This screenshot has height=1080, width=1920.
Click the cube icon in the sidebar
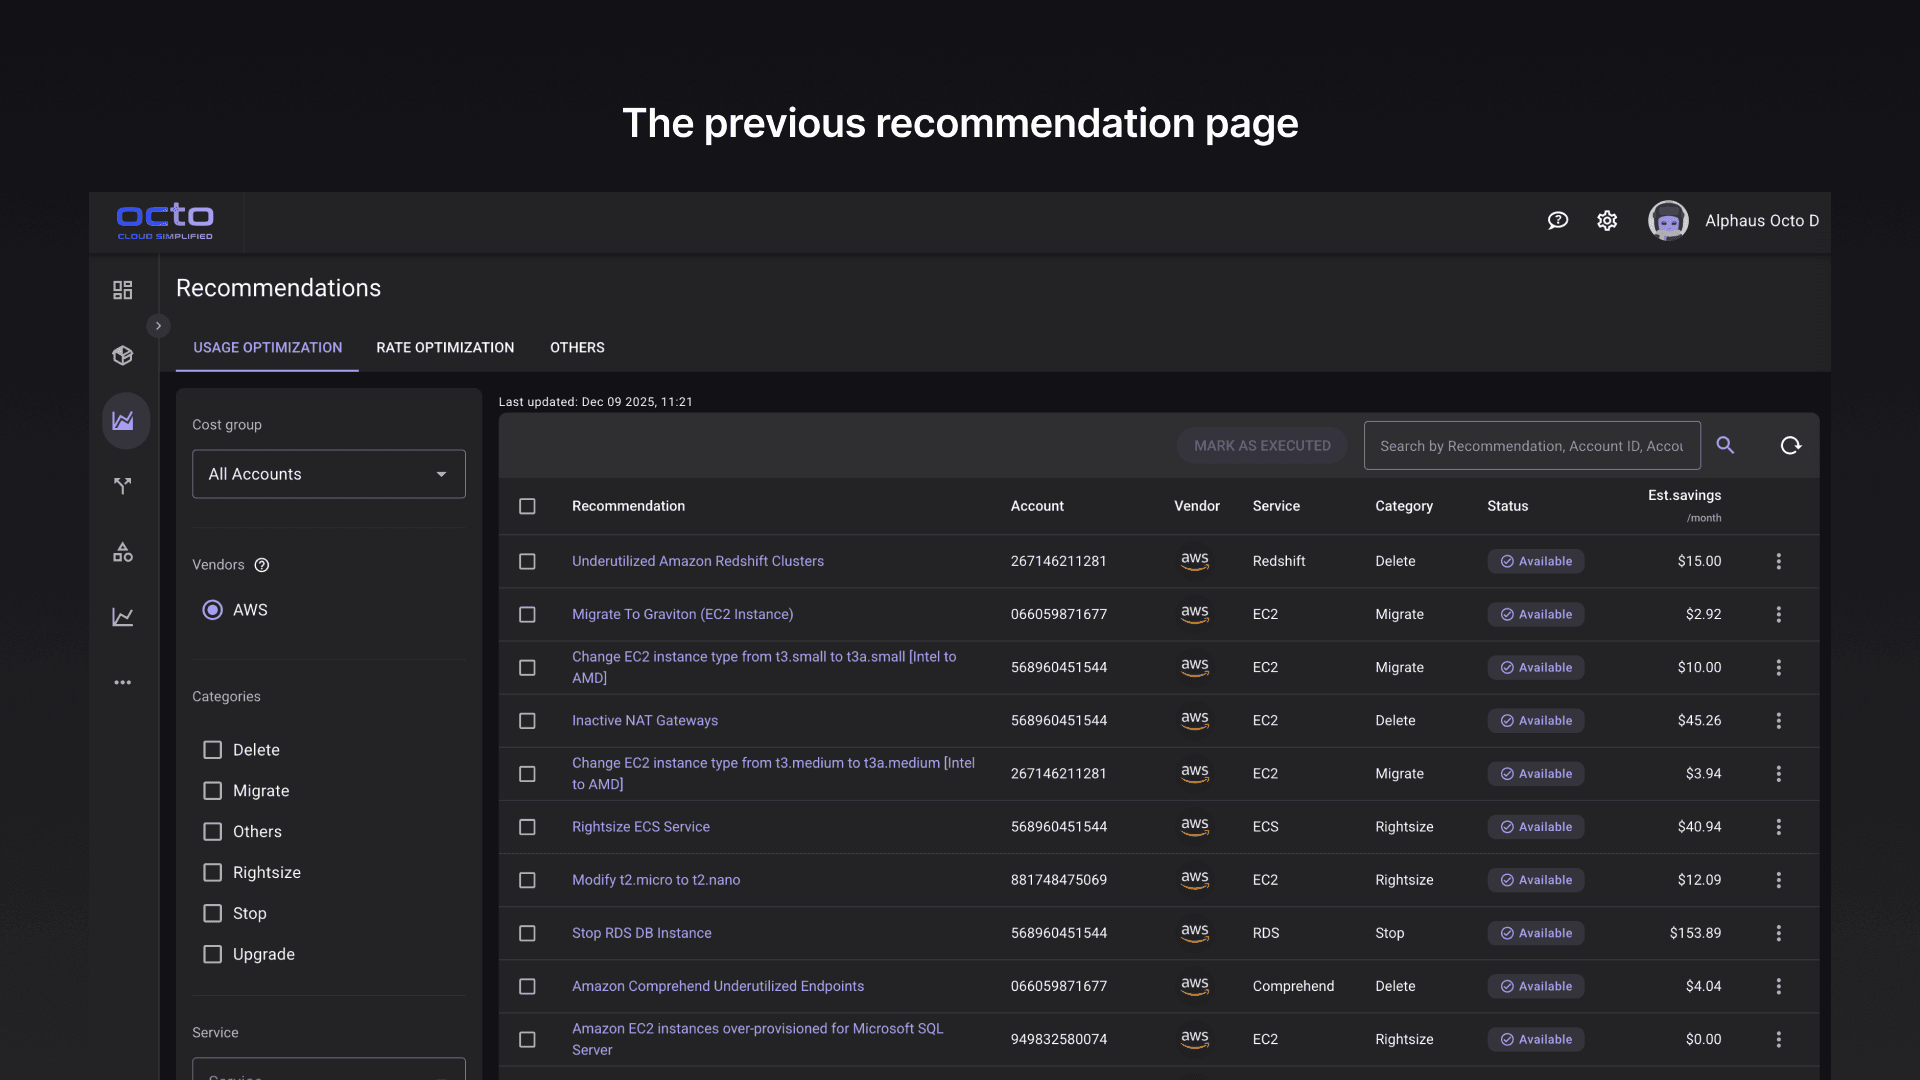coord(122,355)
